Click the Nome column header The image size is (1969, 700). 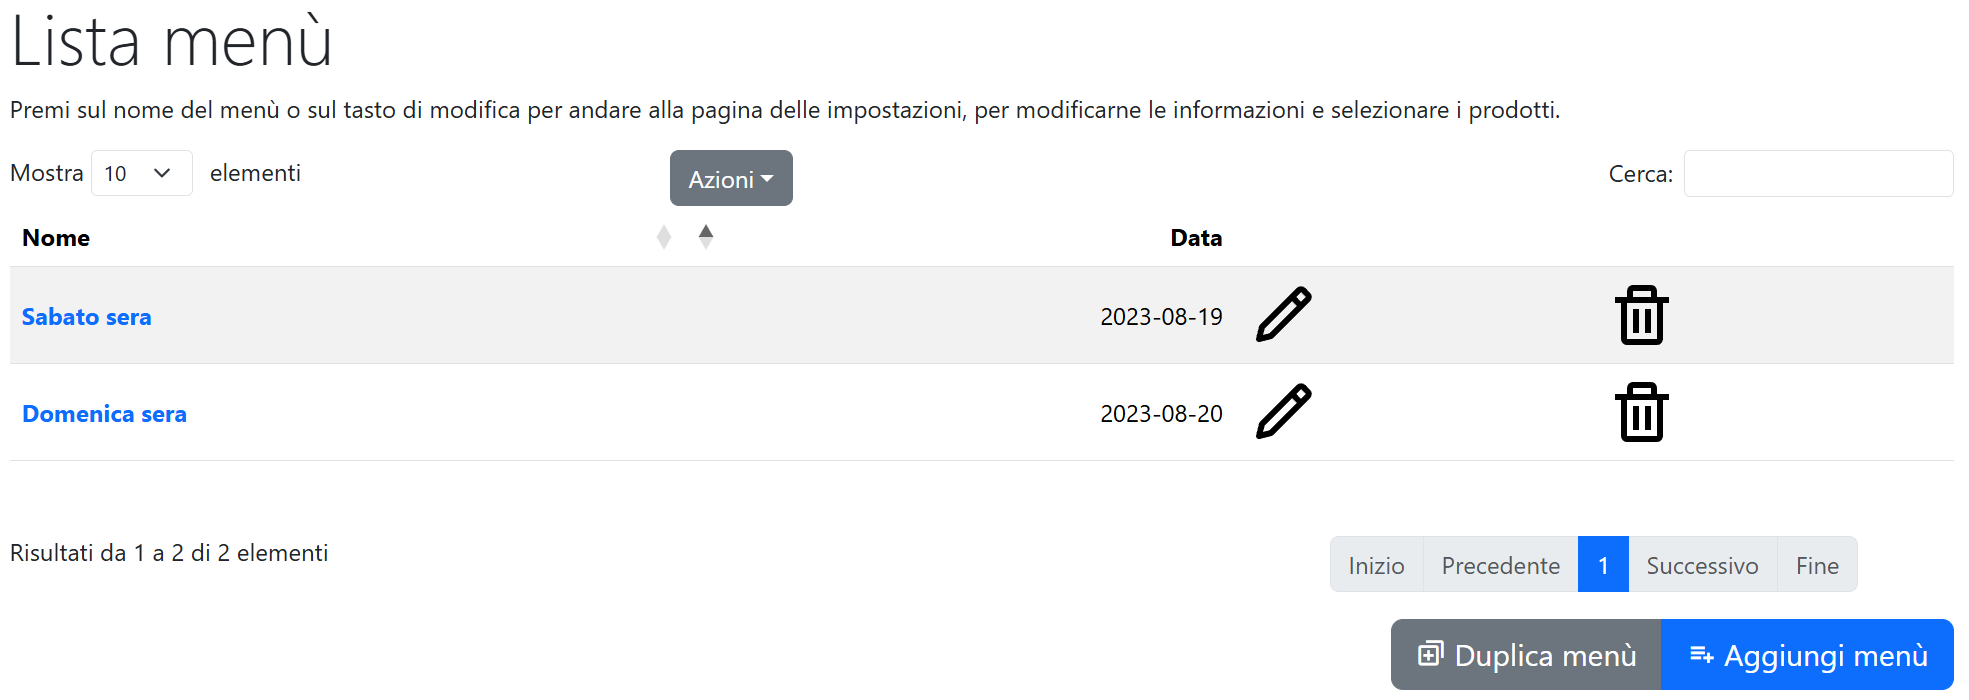pyautogui.click(x=56, y=238)
